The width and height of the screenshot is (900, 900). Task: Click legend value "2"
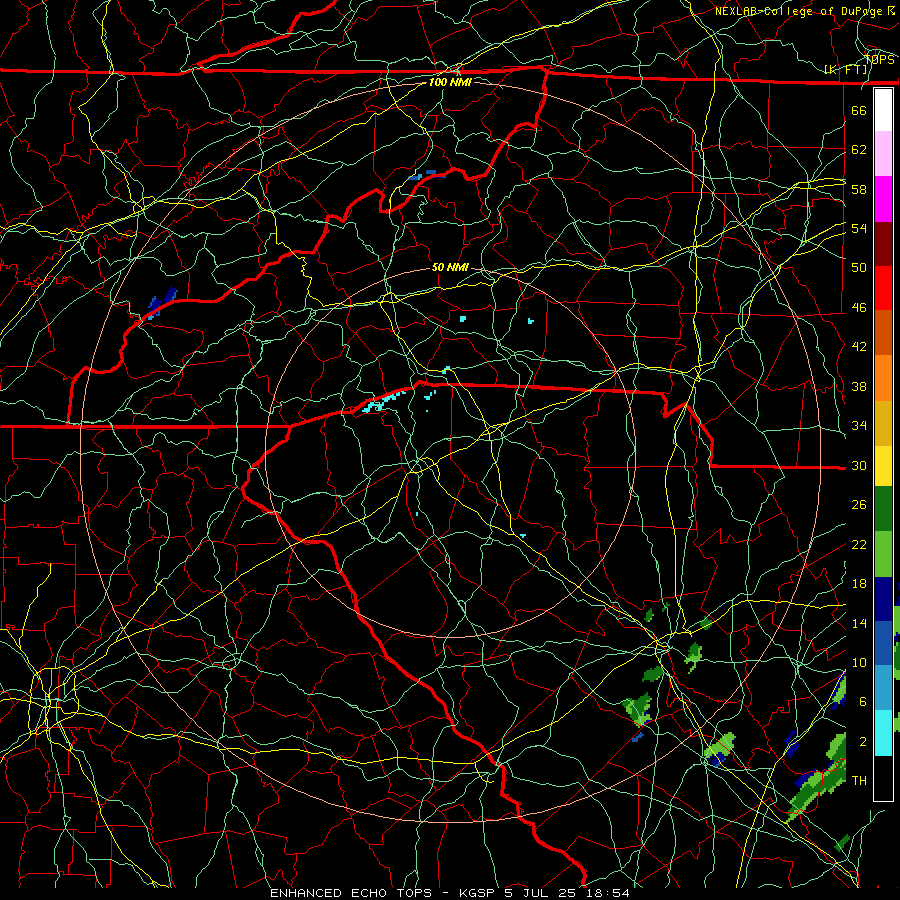click(x=863, y=742)
